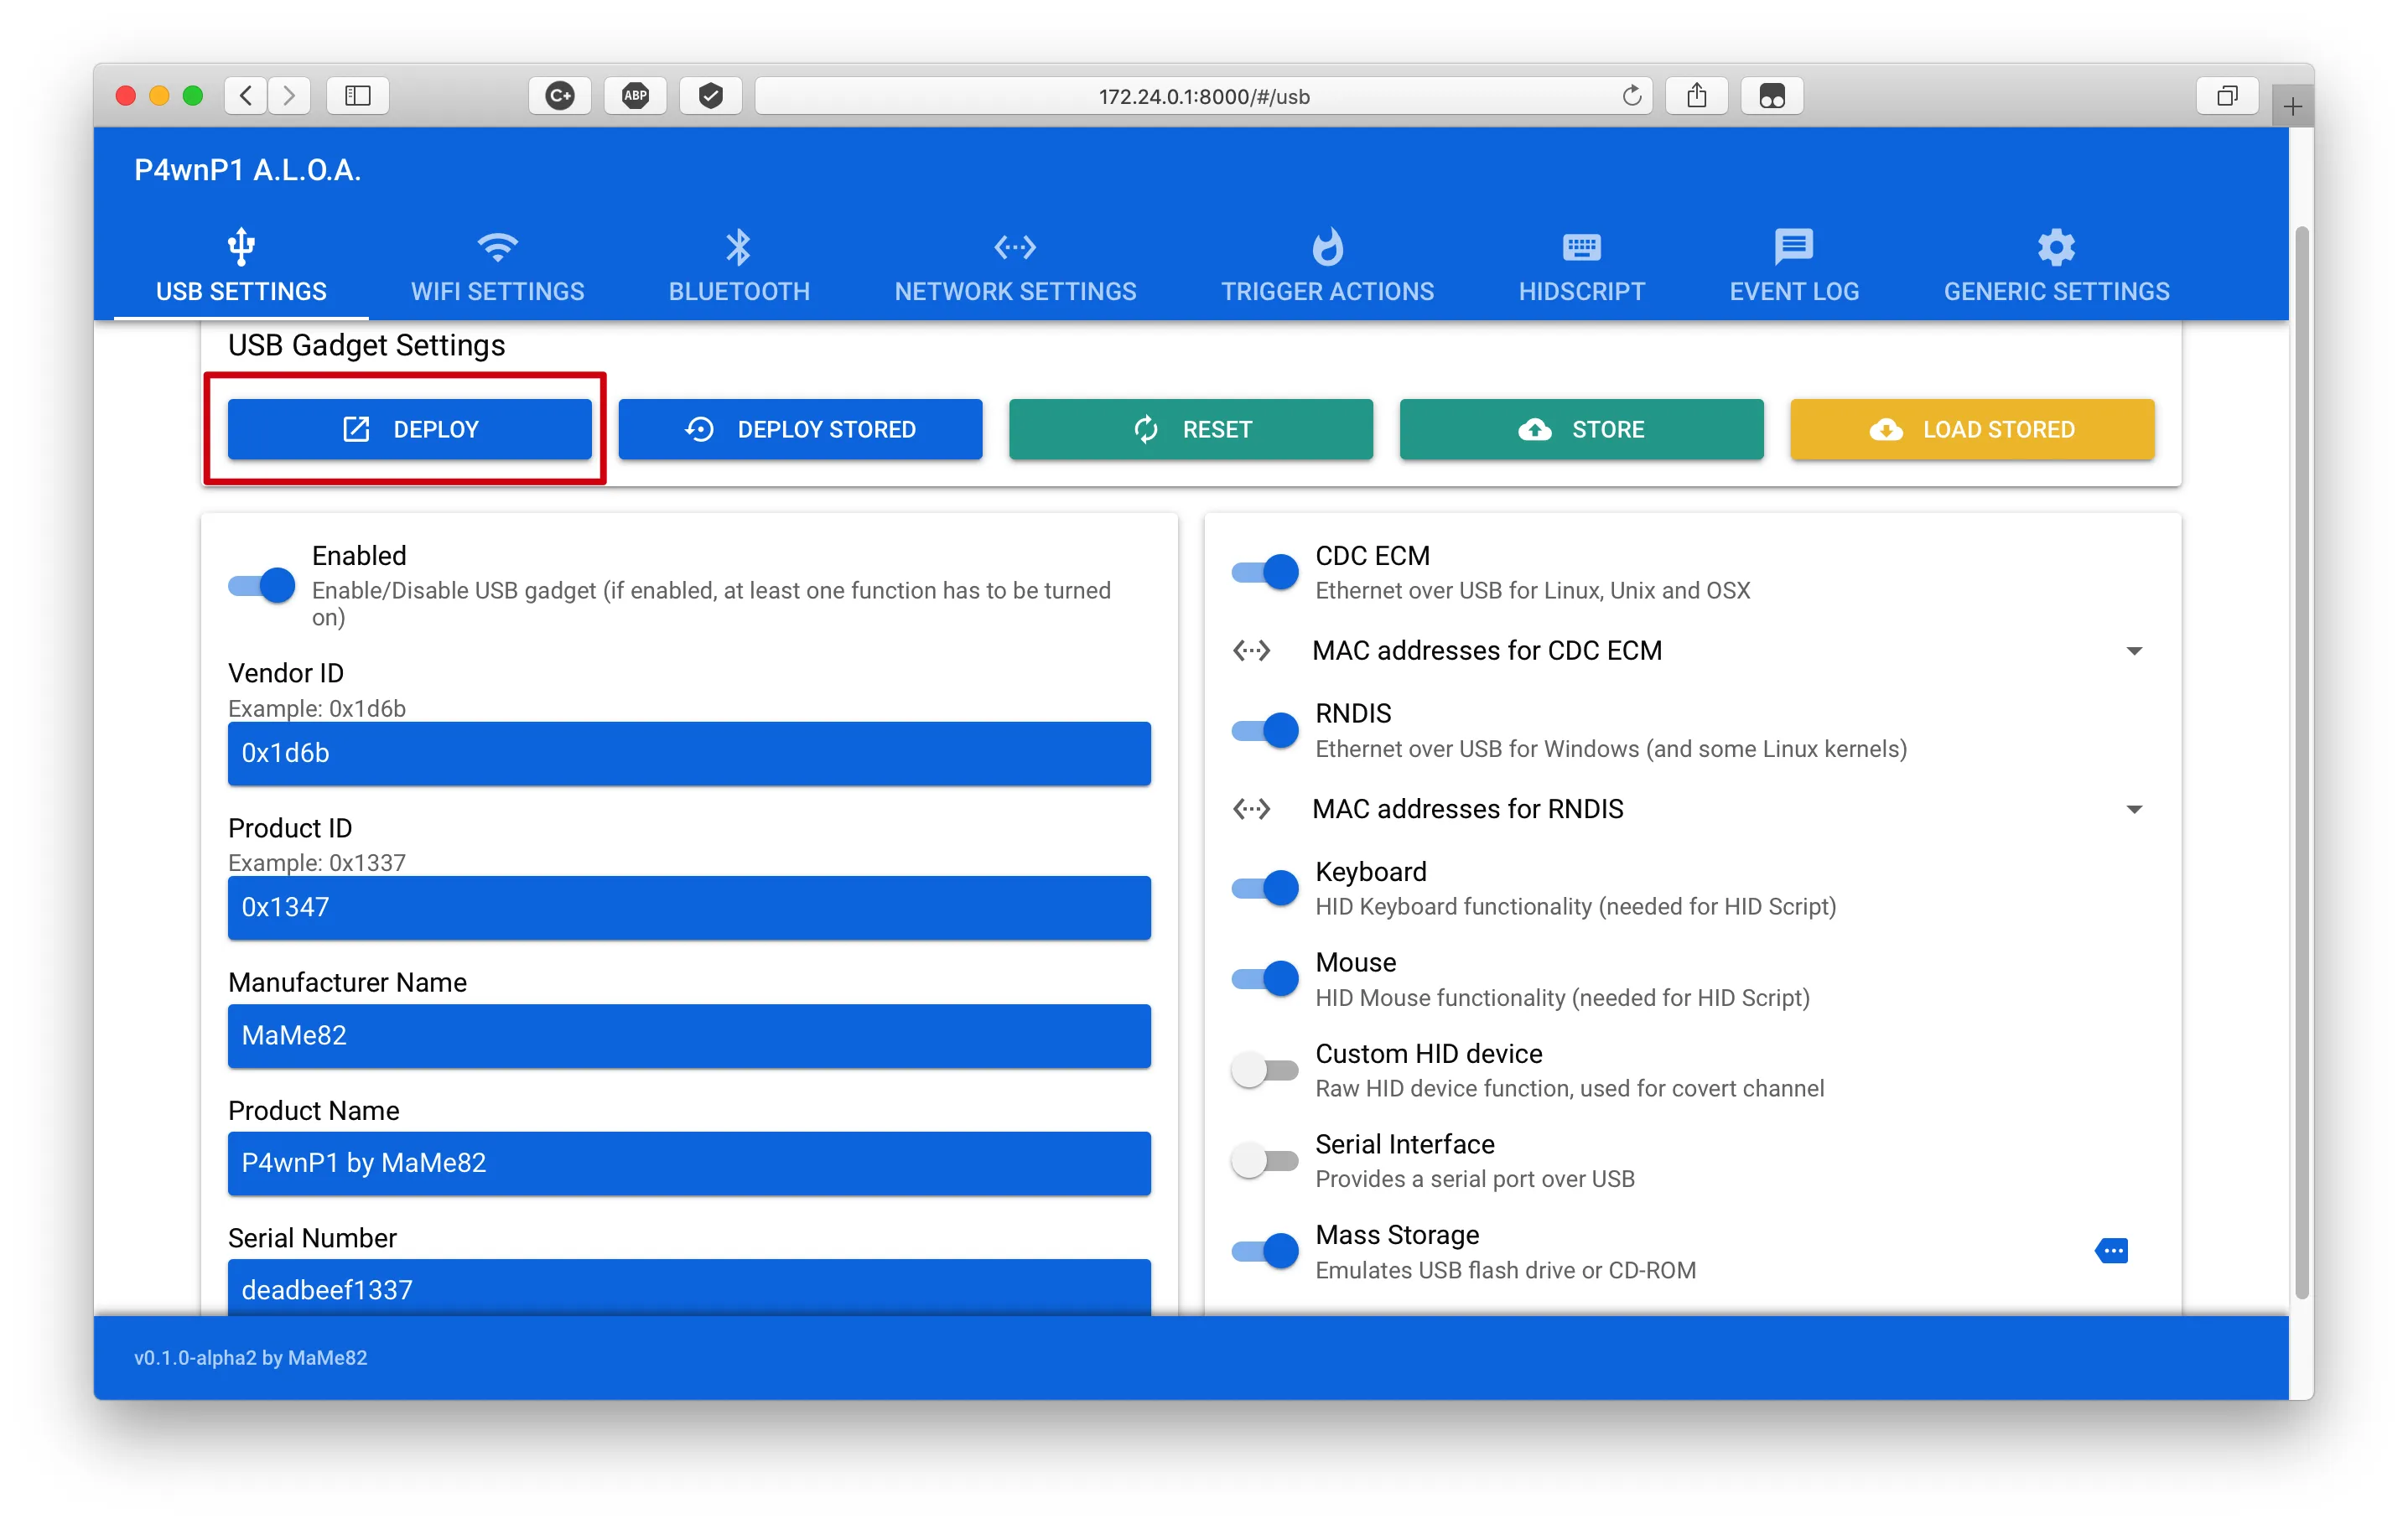Screen dimensions: 2408x1524
Task: Click the Network Settings arrows icon
Action: tap(1015, 246)
